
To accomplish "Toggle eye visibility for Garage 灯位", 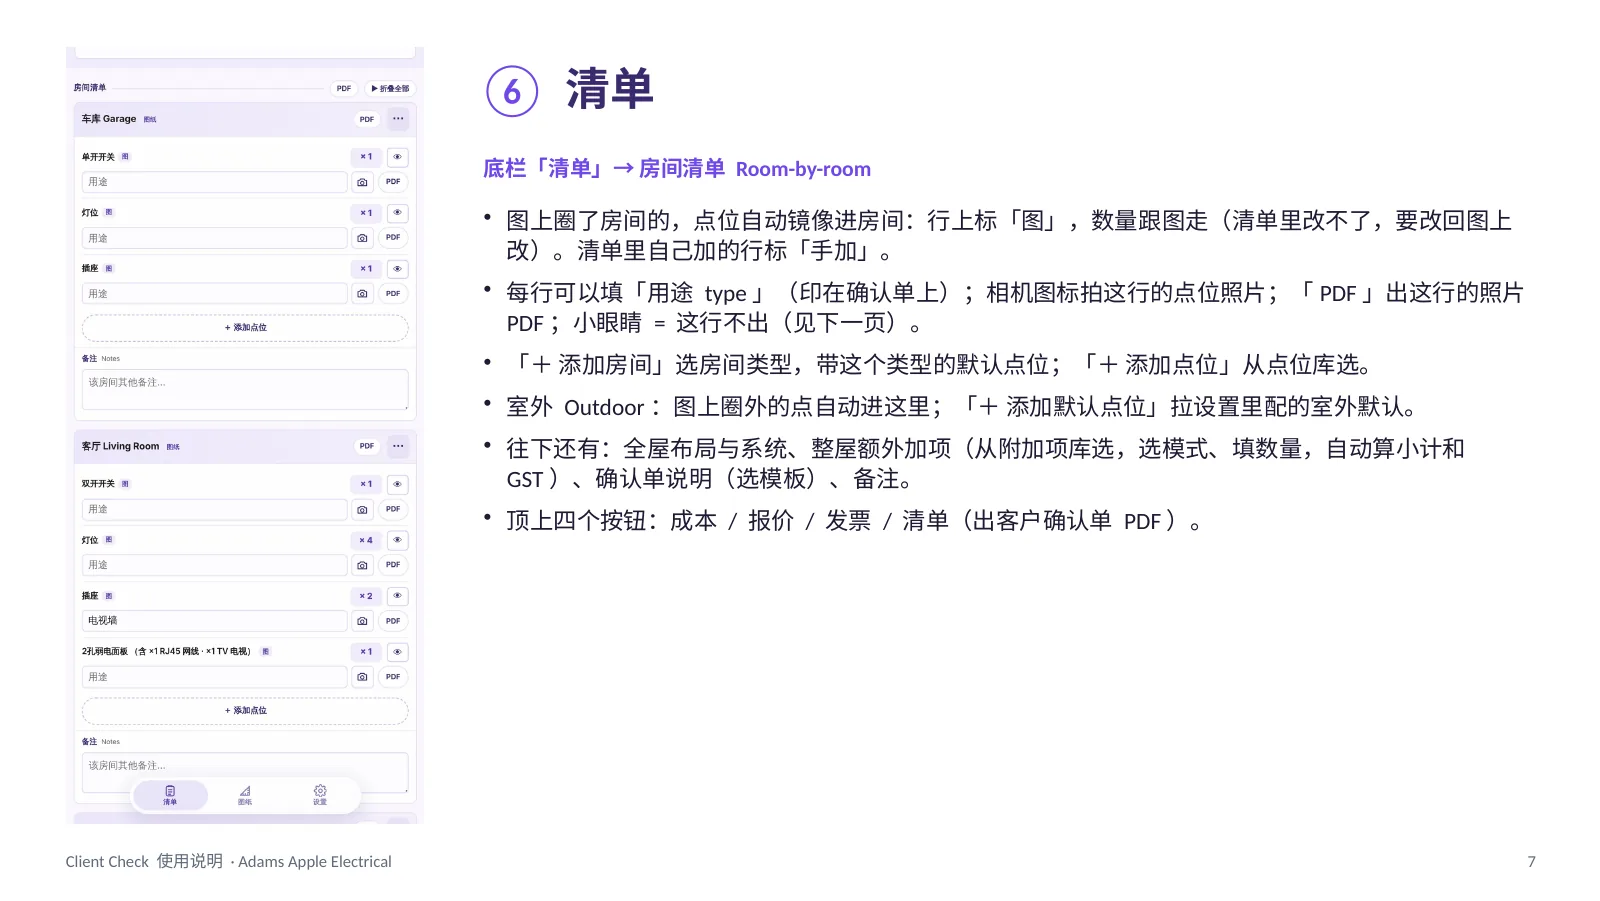I will coord(397,213).
